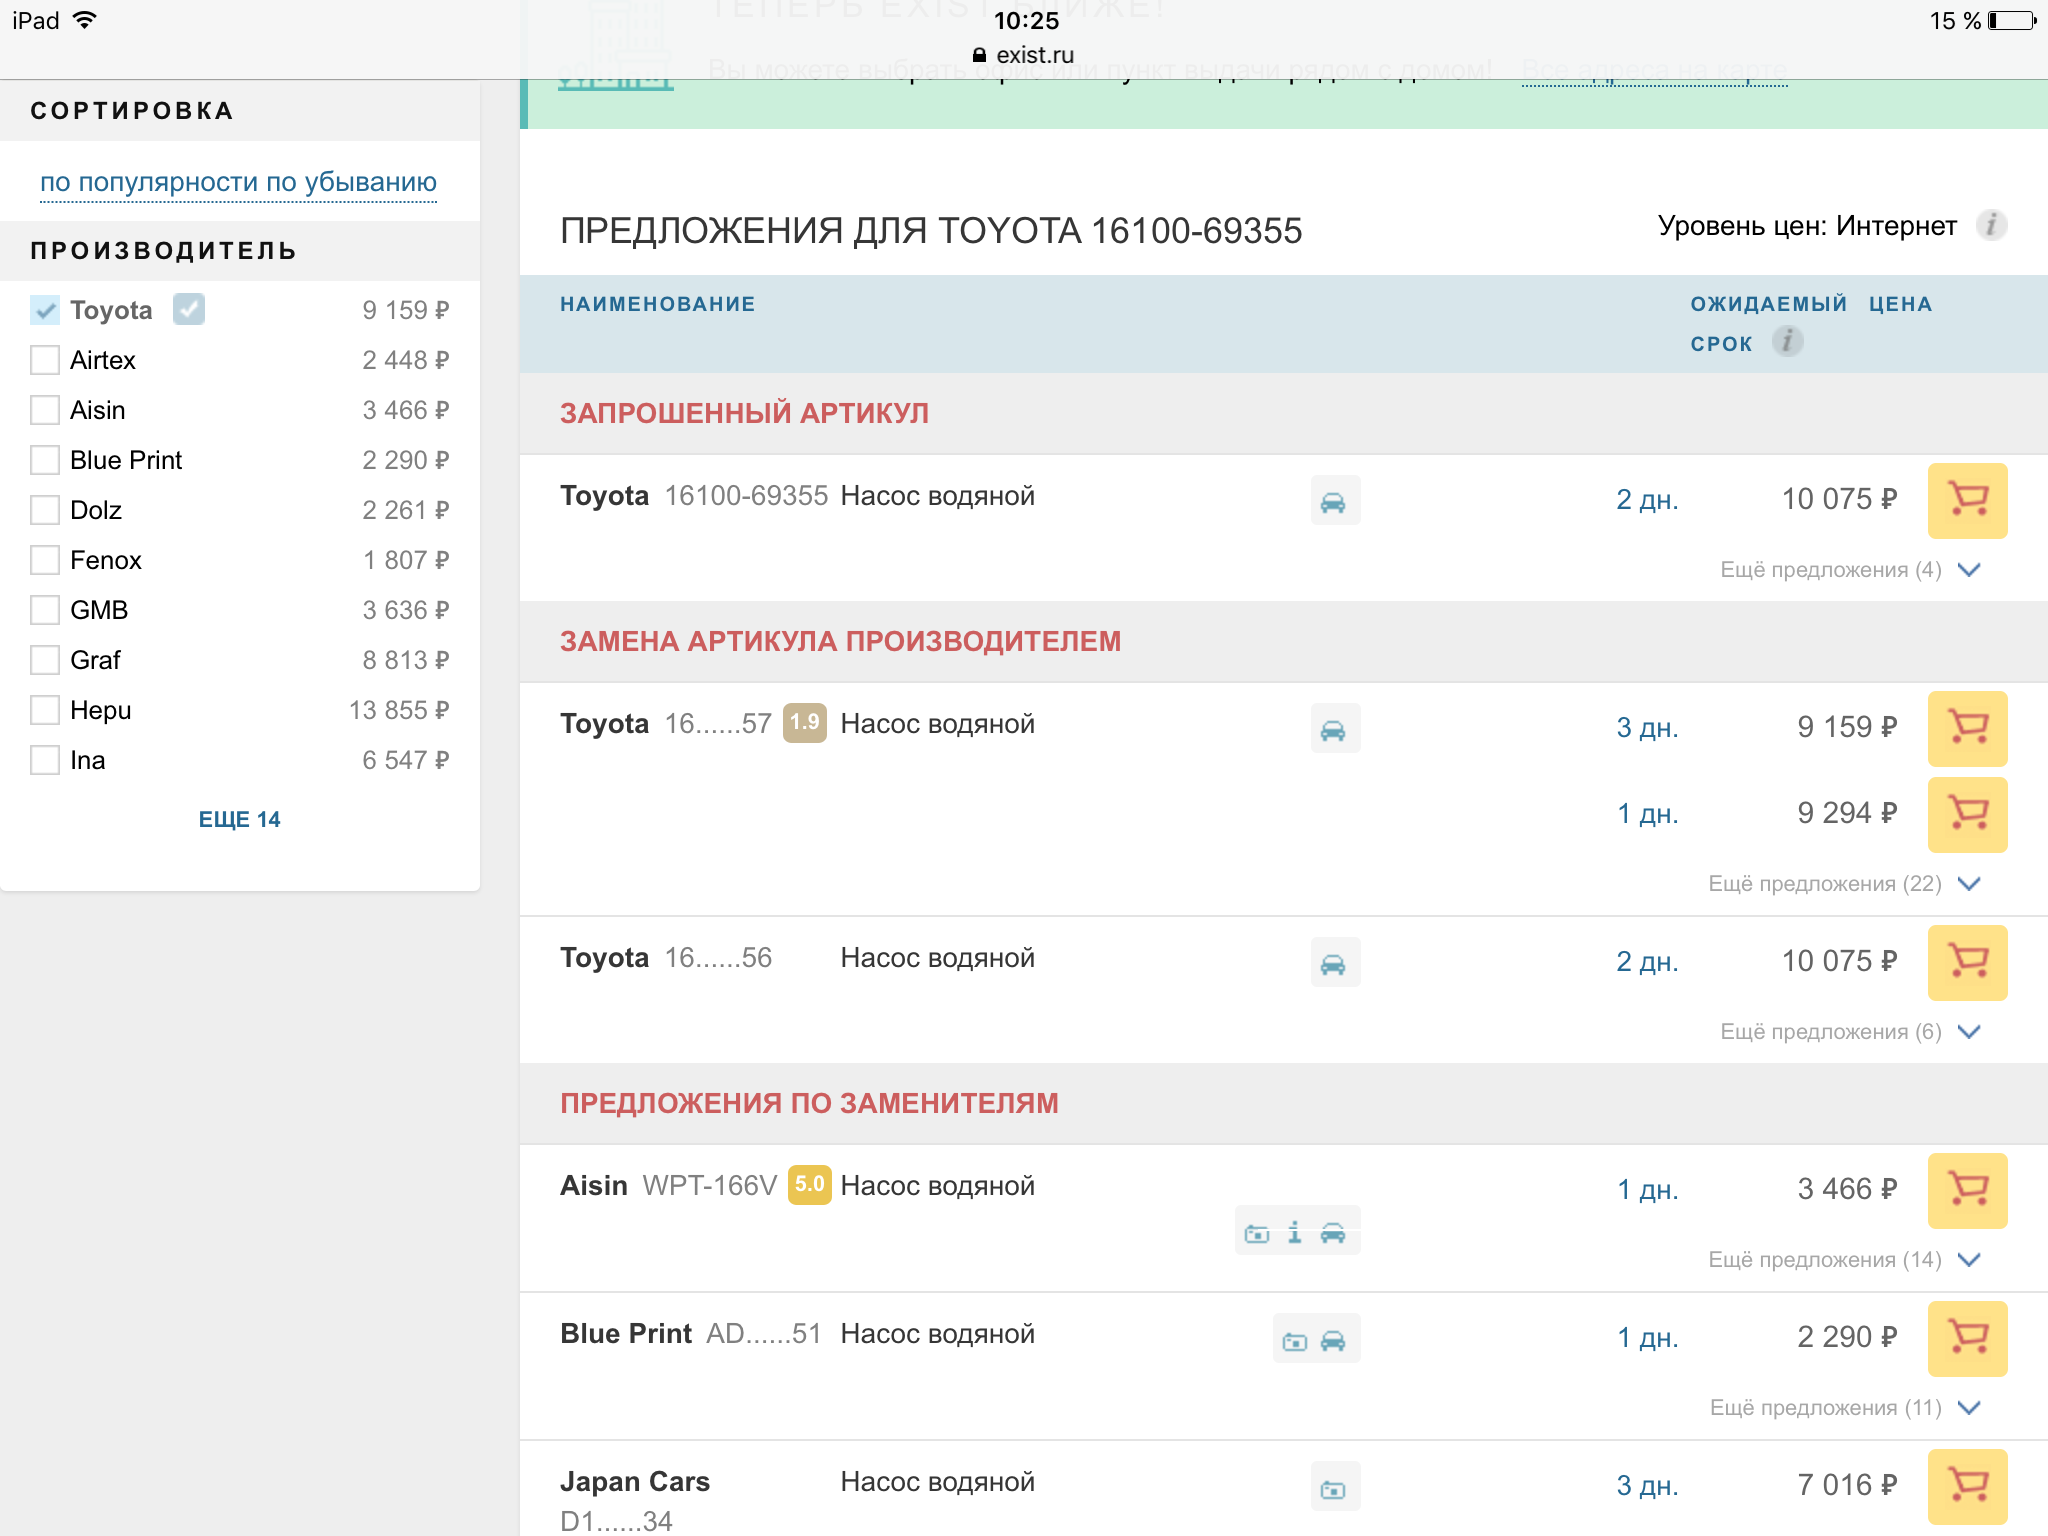Add Toyota 9 294 ₽ offer to cart
The height and width of the screenshot is (1536, 2048).
(x=1967, y=814)
